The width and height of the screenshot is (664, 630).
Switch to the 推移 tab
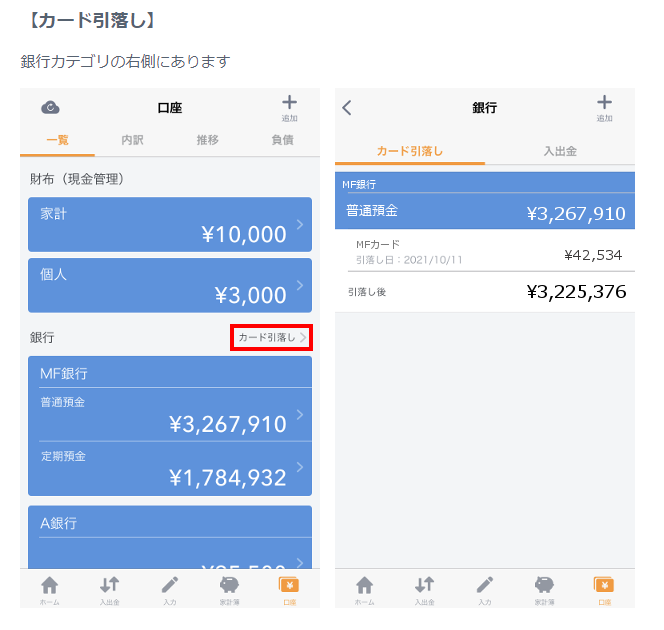[208, 140]
